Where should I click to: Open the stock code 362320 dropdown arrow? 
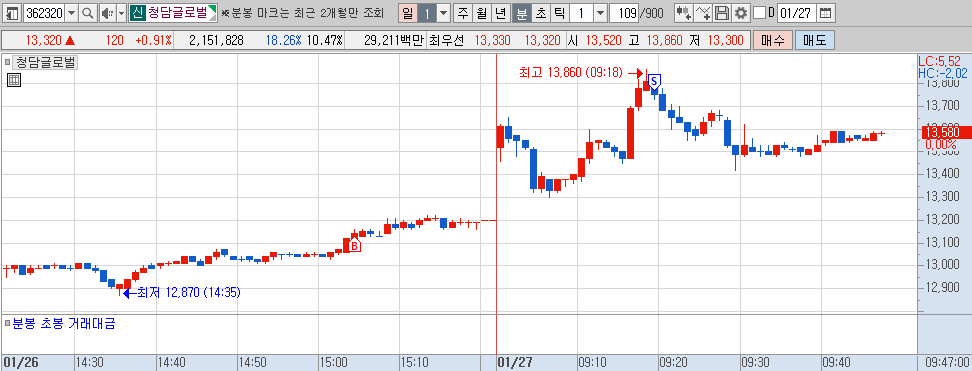tap(72, 12)
